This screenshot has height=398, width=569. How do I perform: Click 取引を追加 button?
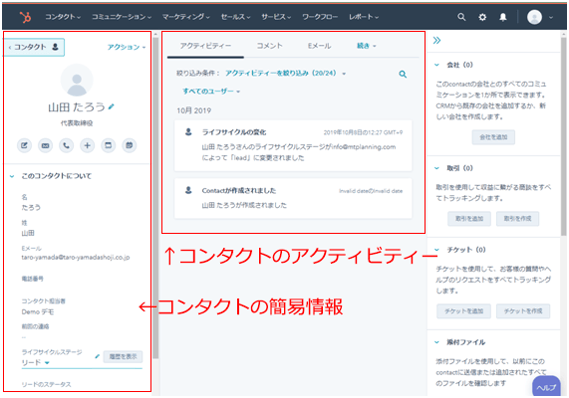coord(469,219)
